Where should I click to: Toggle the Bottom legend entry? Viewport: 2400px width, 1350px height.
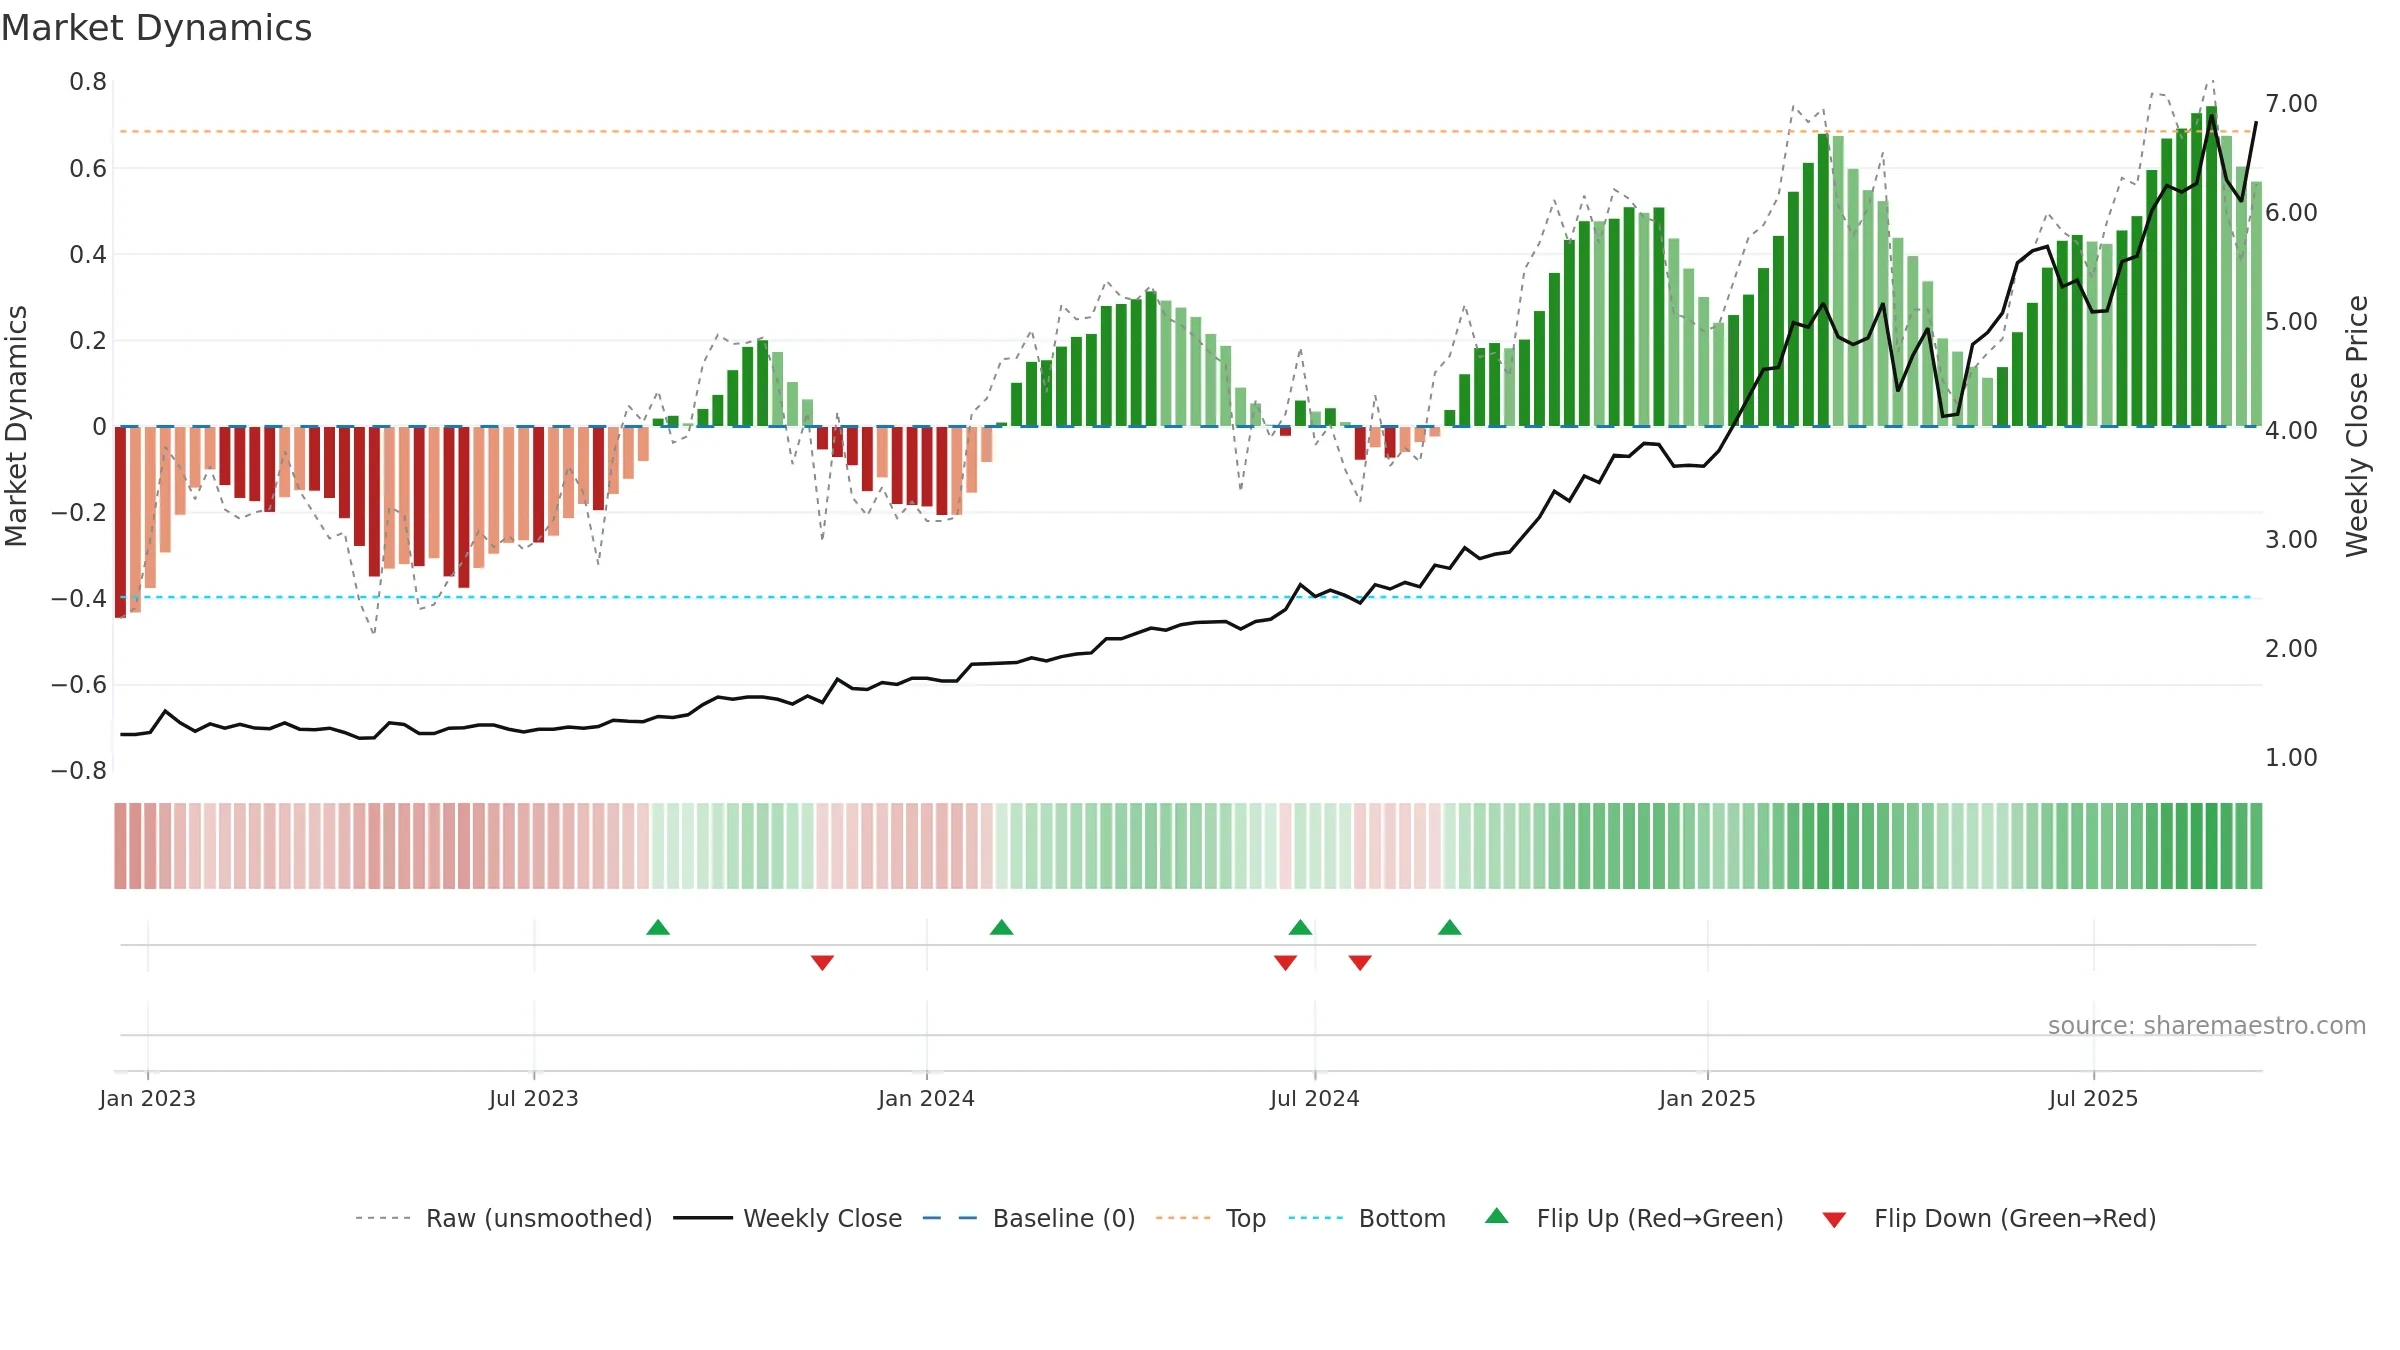click(1367, 1218)
